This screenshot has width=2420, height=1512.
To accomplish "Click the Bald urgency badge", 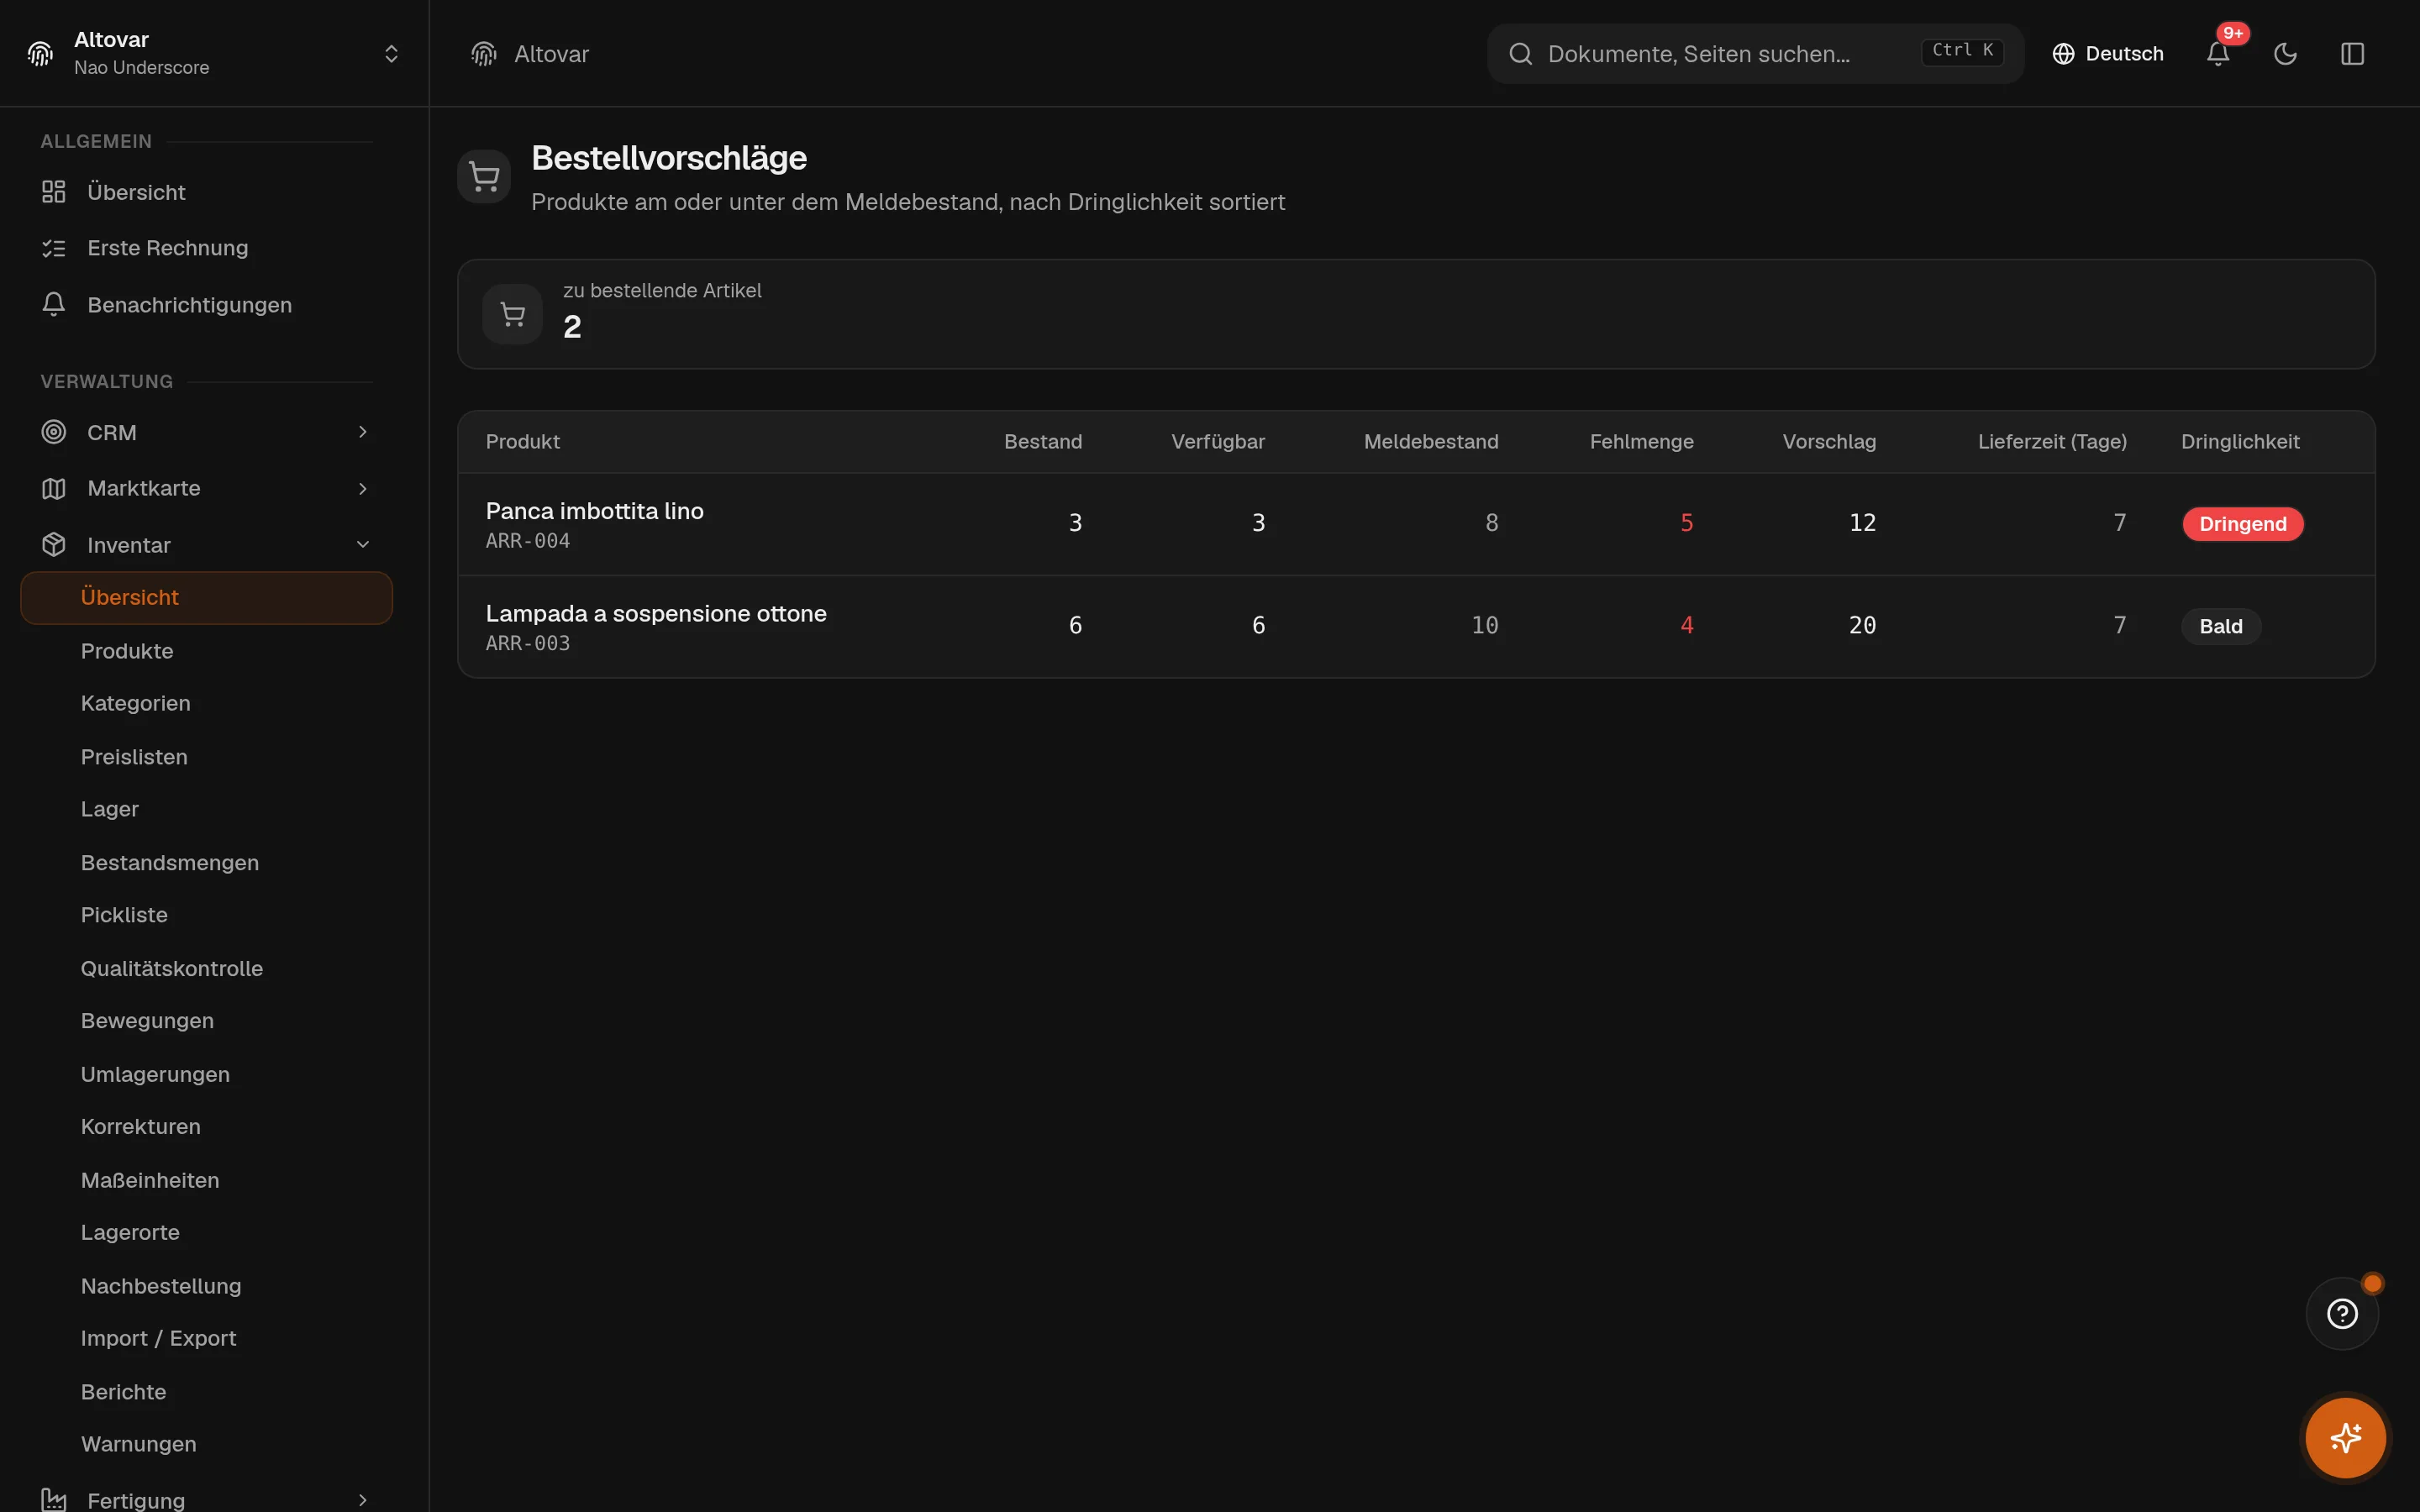I will click(x=2220, y=627).
